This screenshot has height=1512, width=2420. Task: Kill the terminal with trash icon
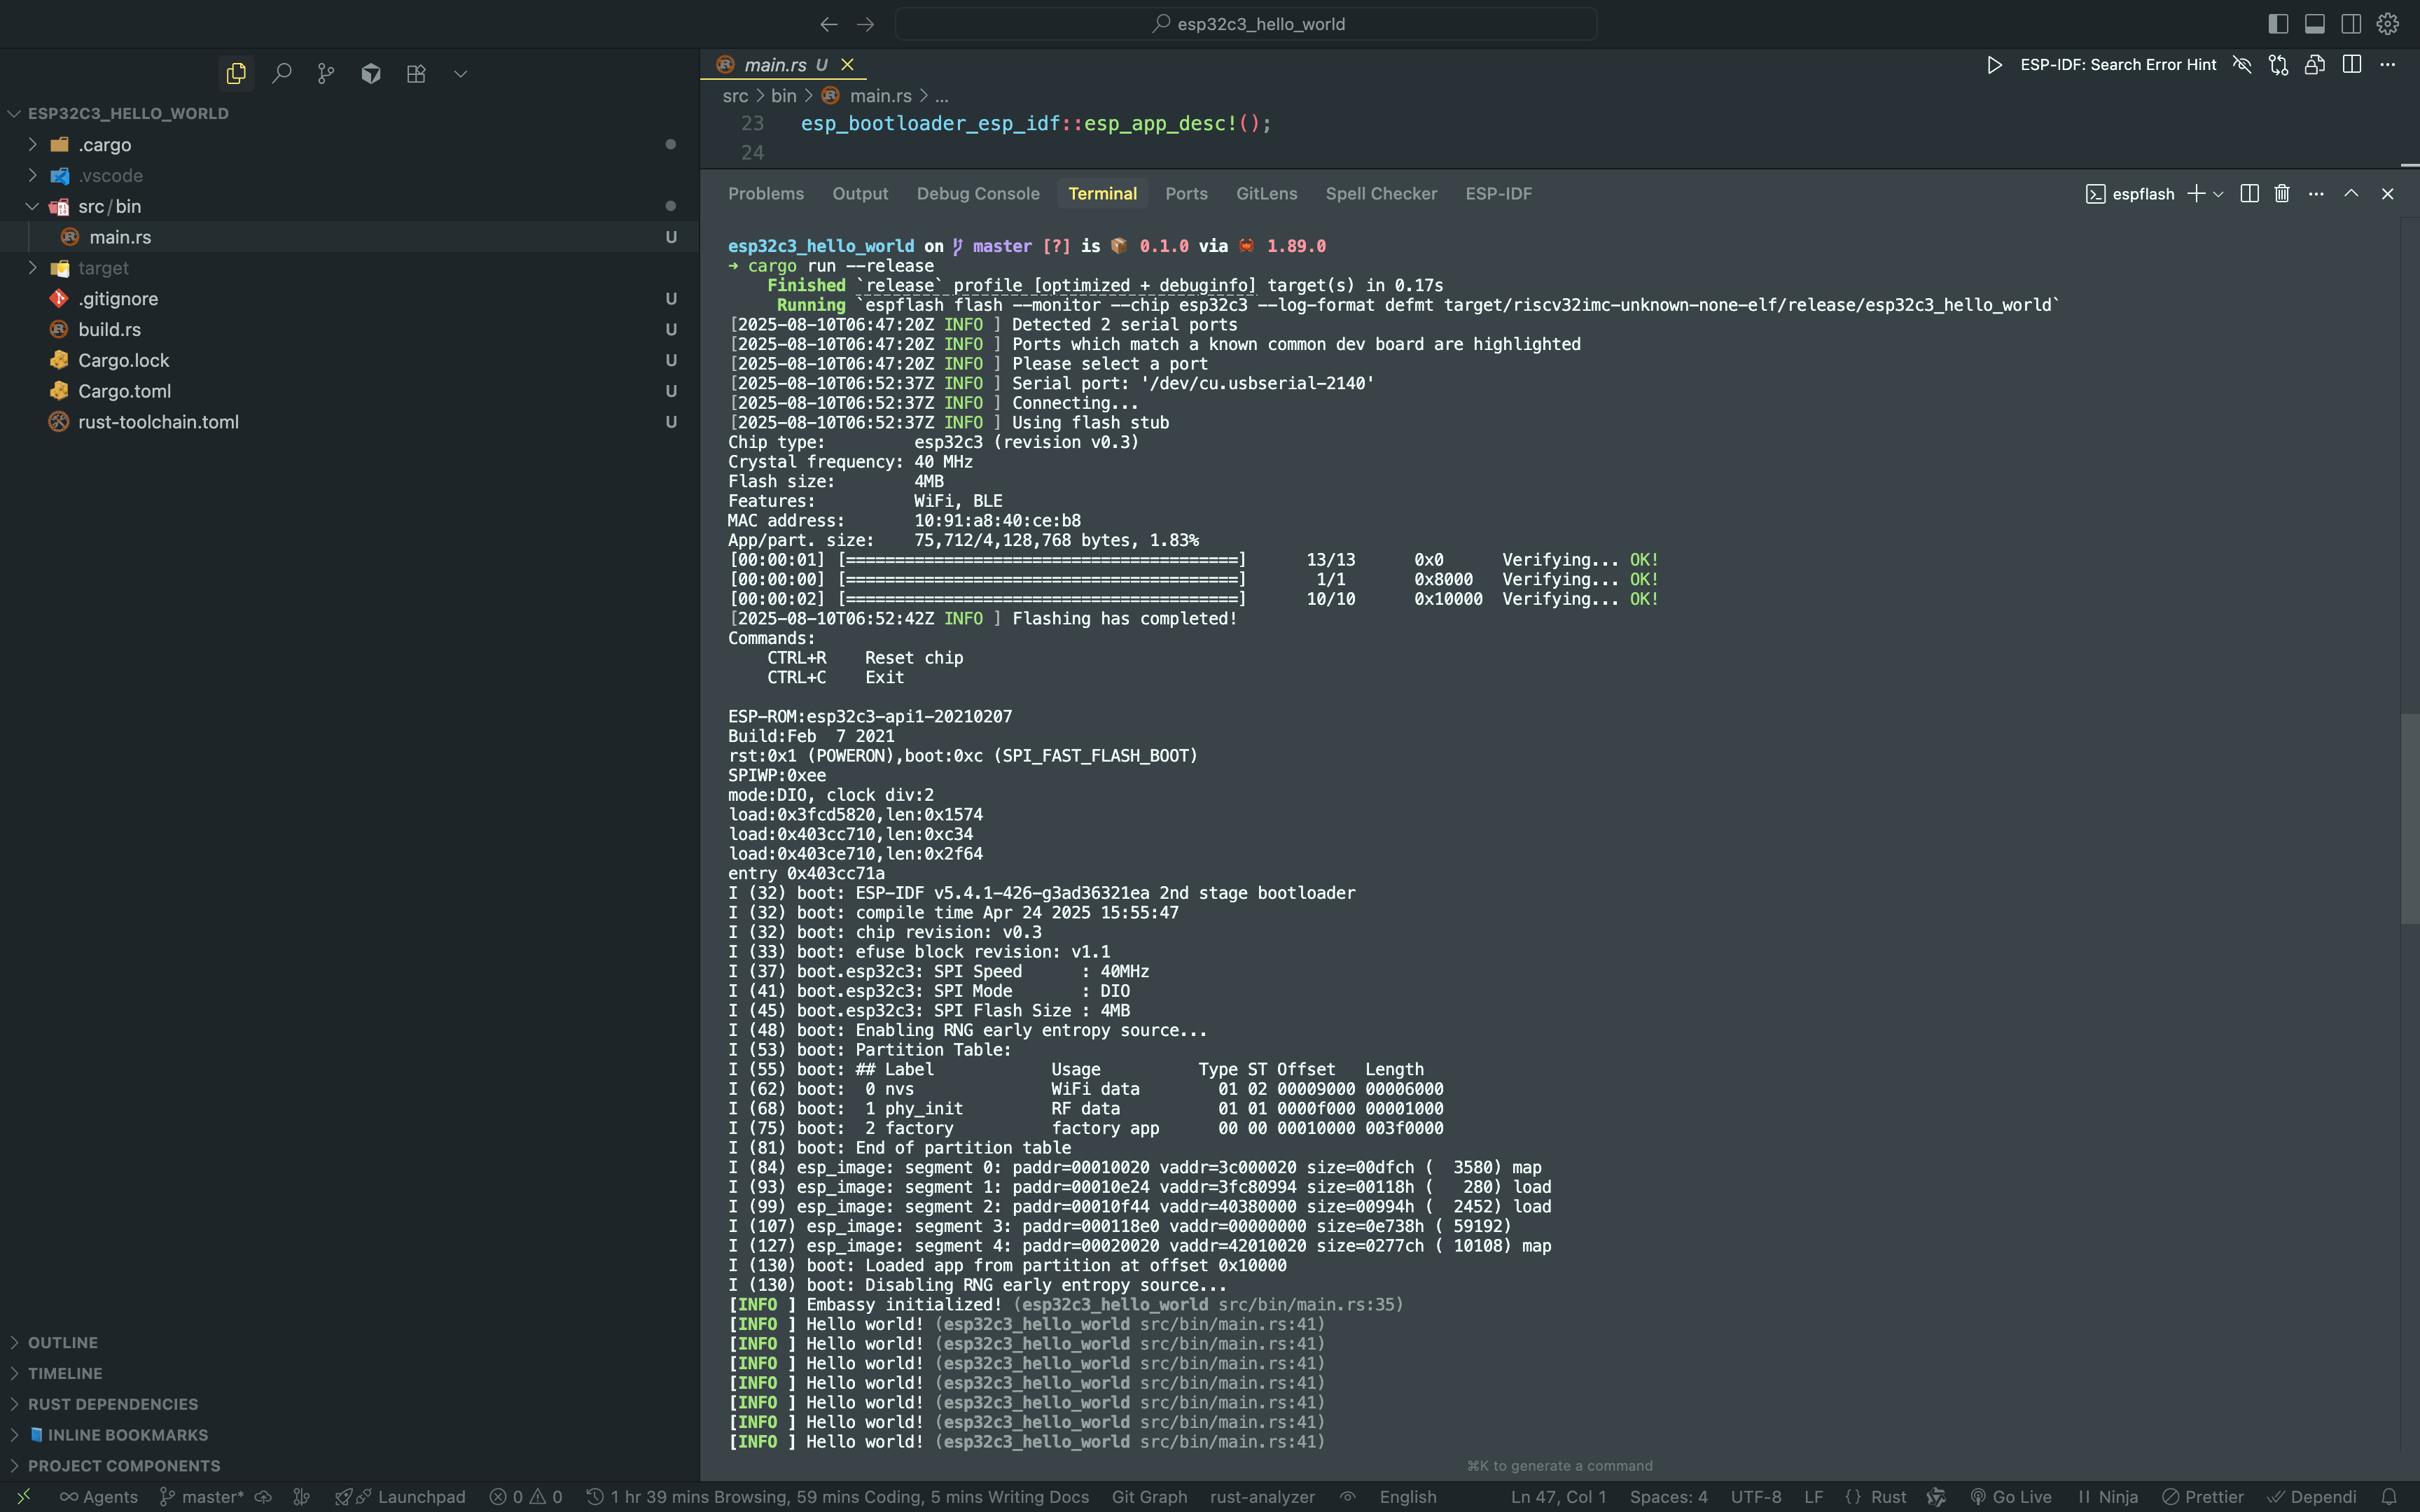click(x=2282, y=194)
